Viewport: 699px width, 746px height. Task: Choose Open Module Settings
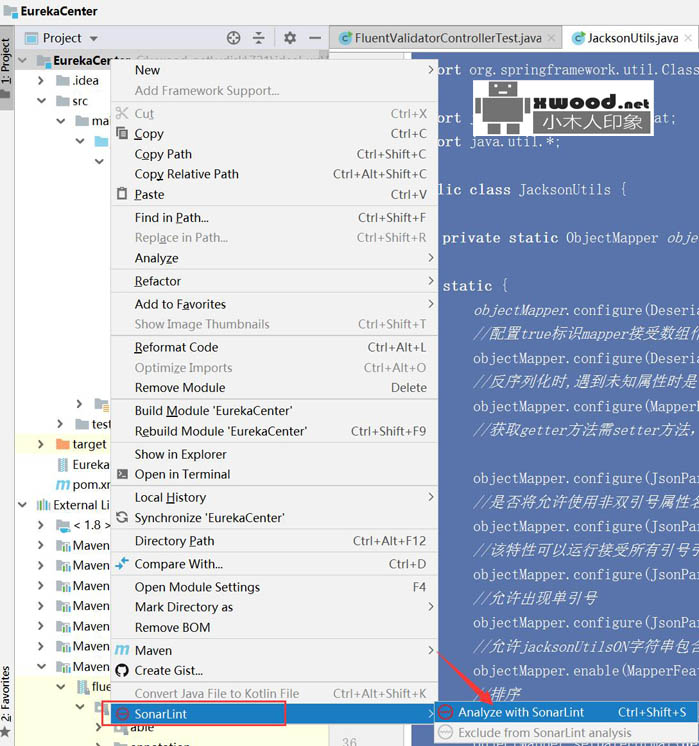pyautogui.click(x=274, y=587)
